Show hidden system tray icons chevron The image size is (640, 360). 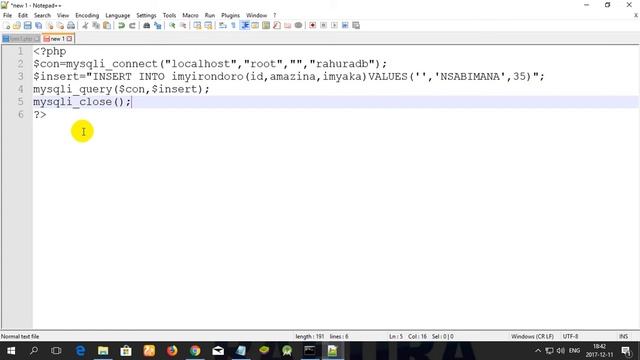(x=538, y=351)
